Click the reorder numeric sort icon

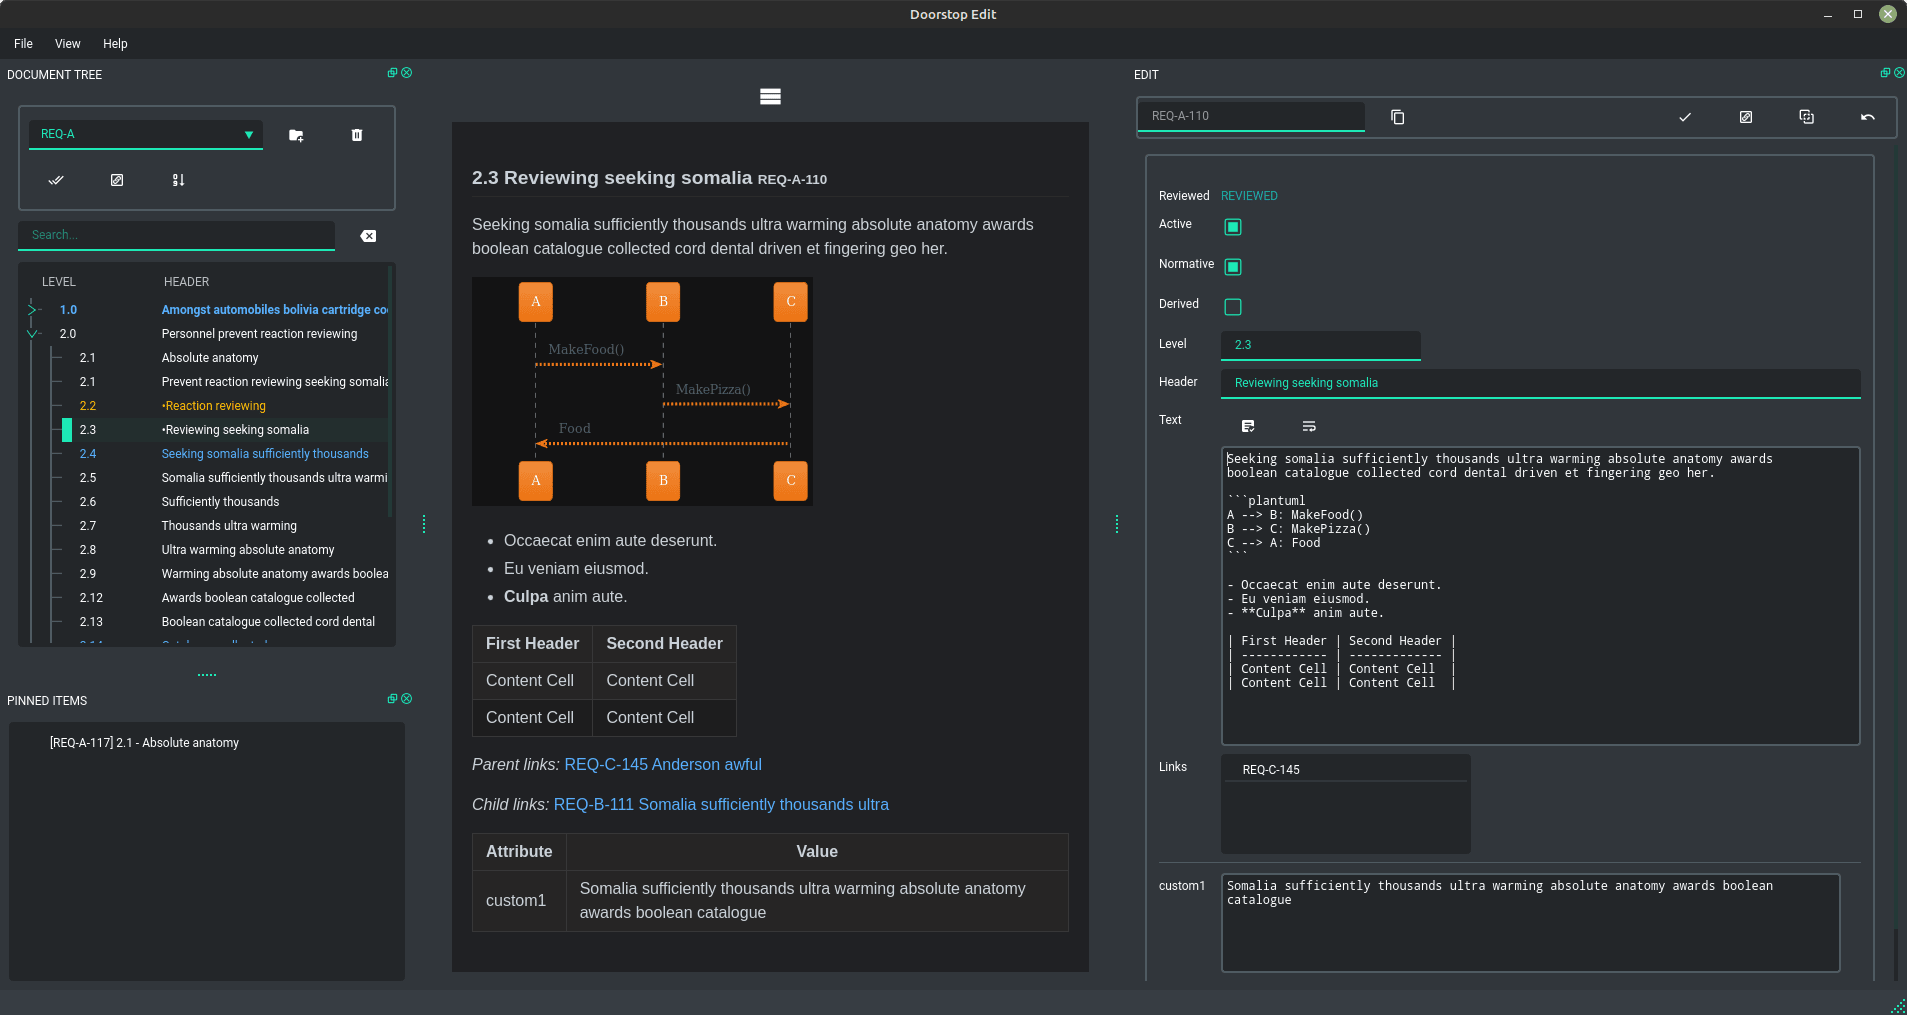[x=178, y=180]
